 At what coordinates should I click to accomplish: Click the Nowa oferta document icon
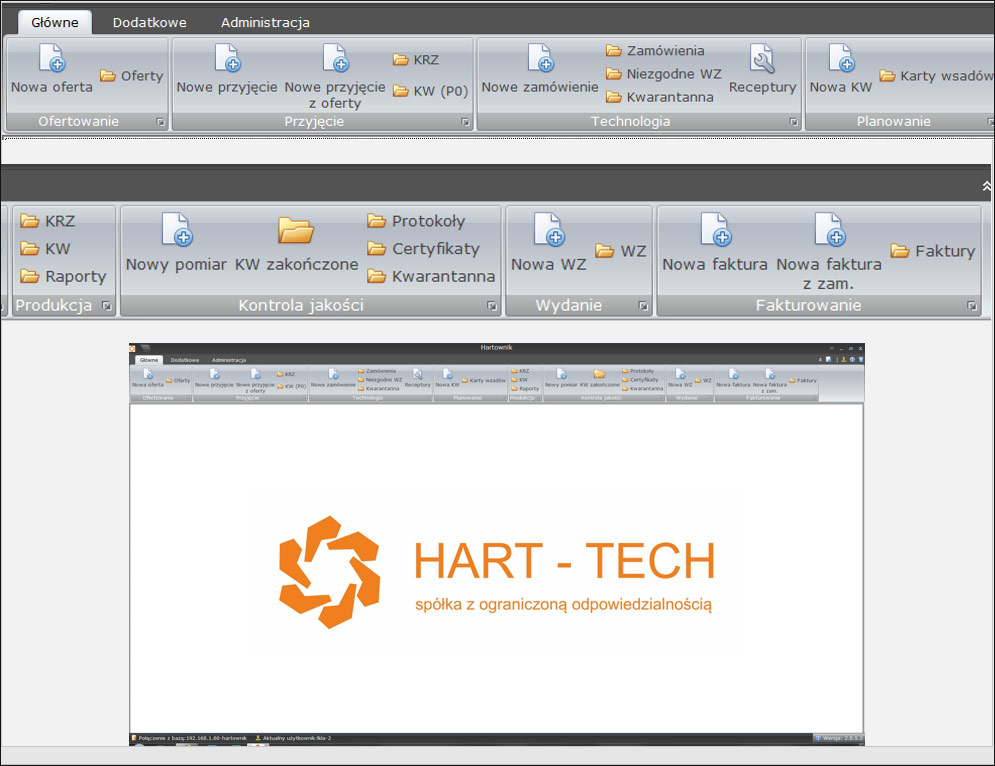(x=51, y=59)
